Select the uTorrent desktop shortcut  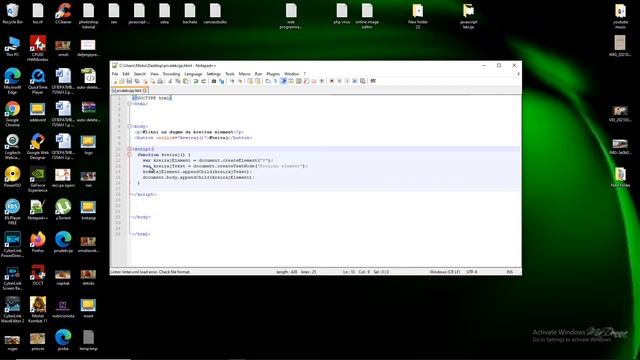[63, 210]
